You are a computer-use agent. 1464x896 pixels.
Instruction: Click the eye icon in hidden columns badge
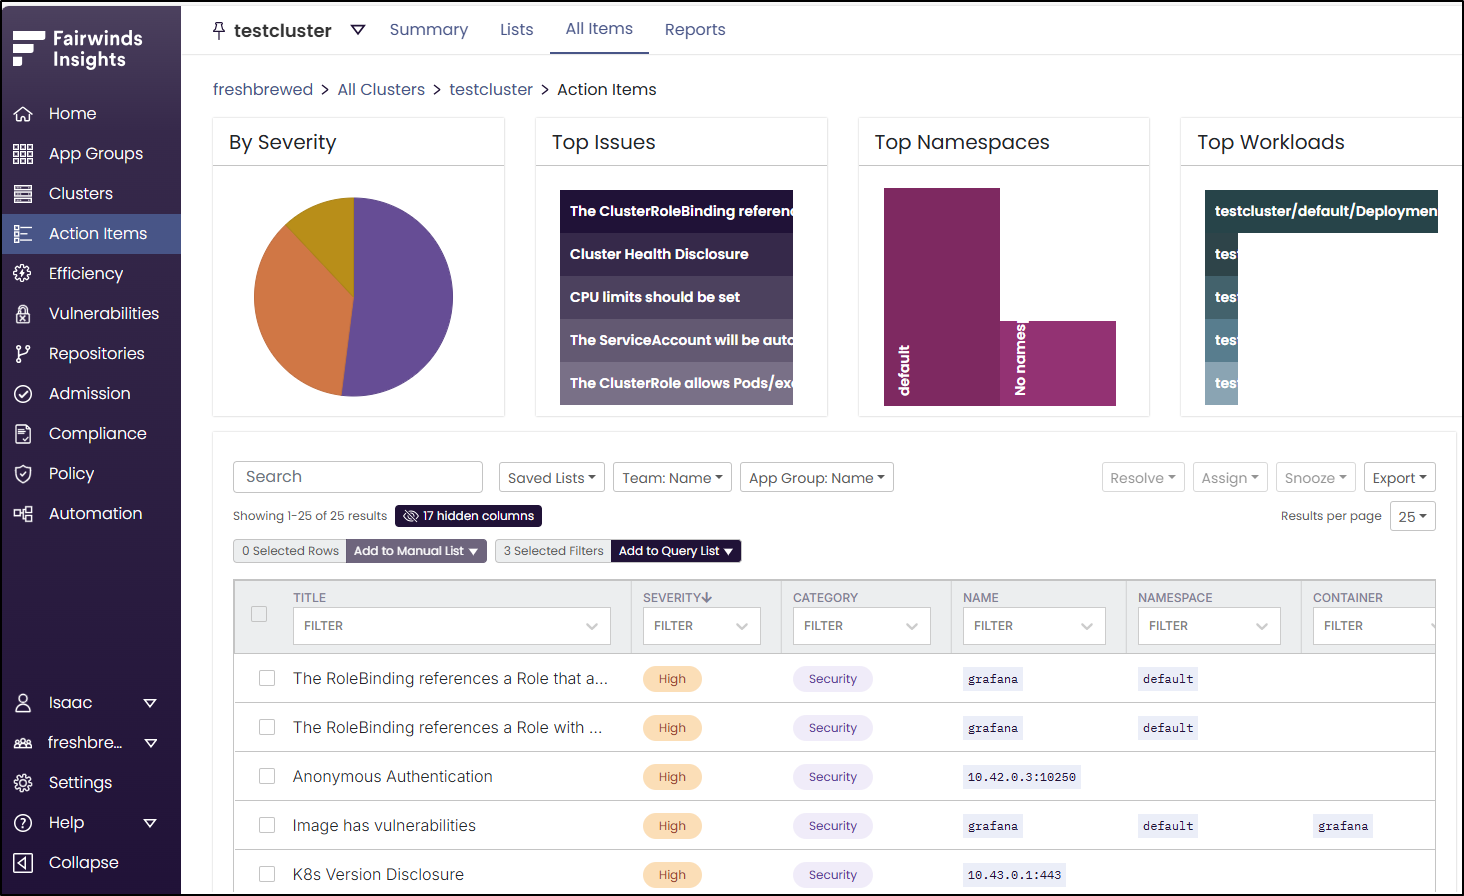click(410, 516)
